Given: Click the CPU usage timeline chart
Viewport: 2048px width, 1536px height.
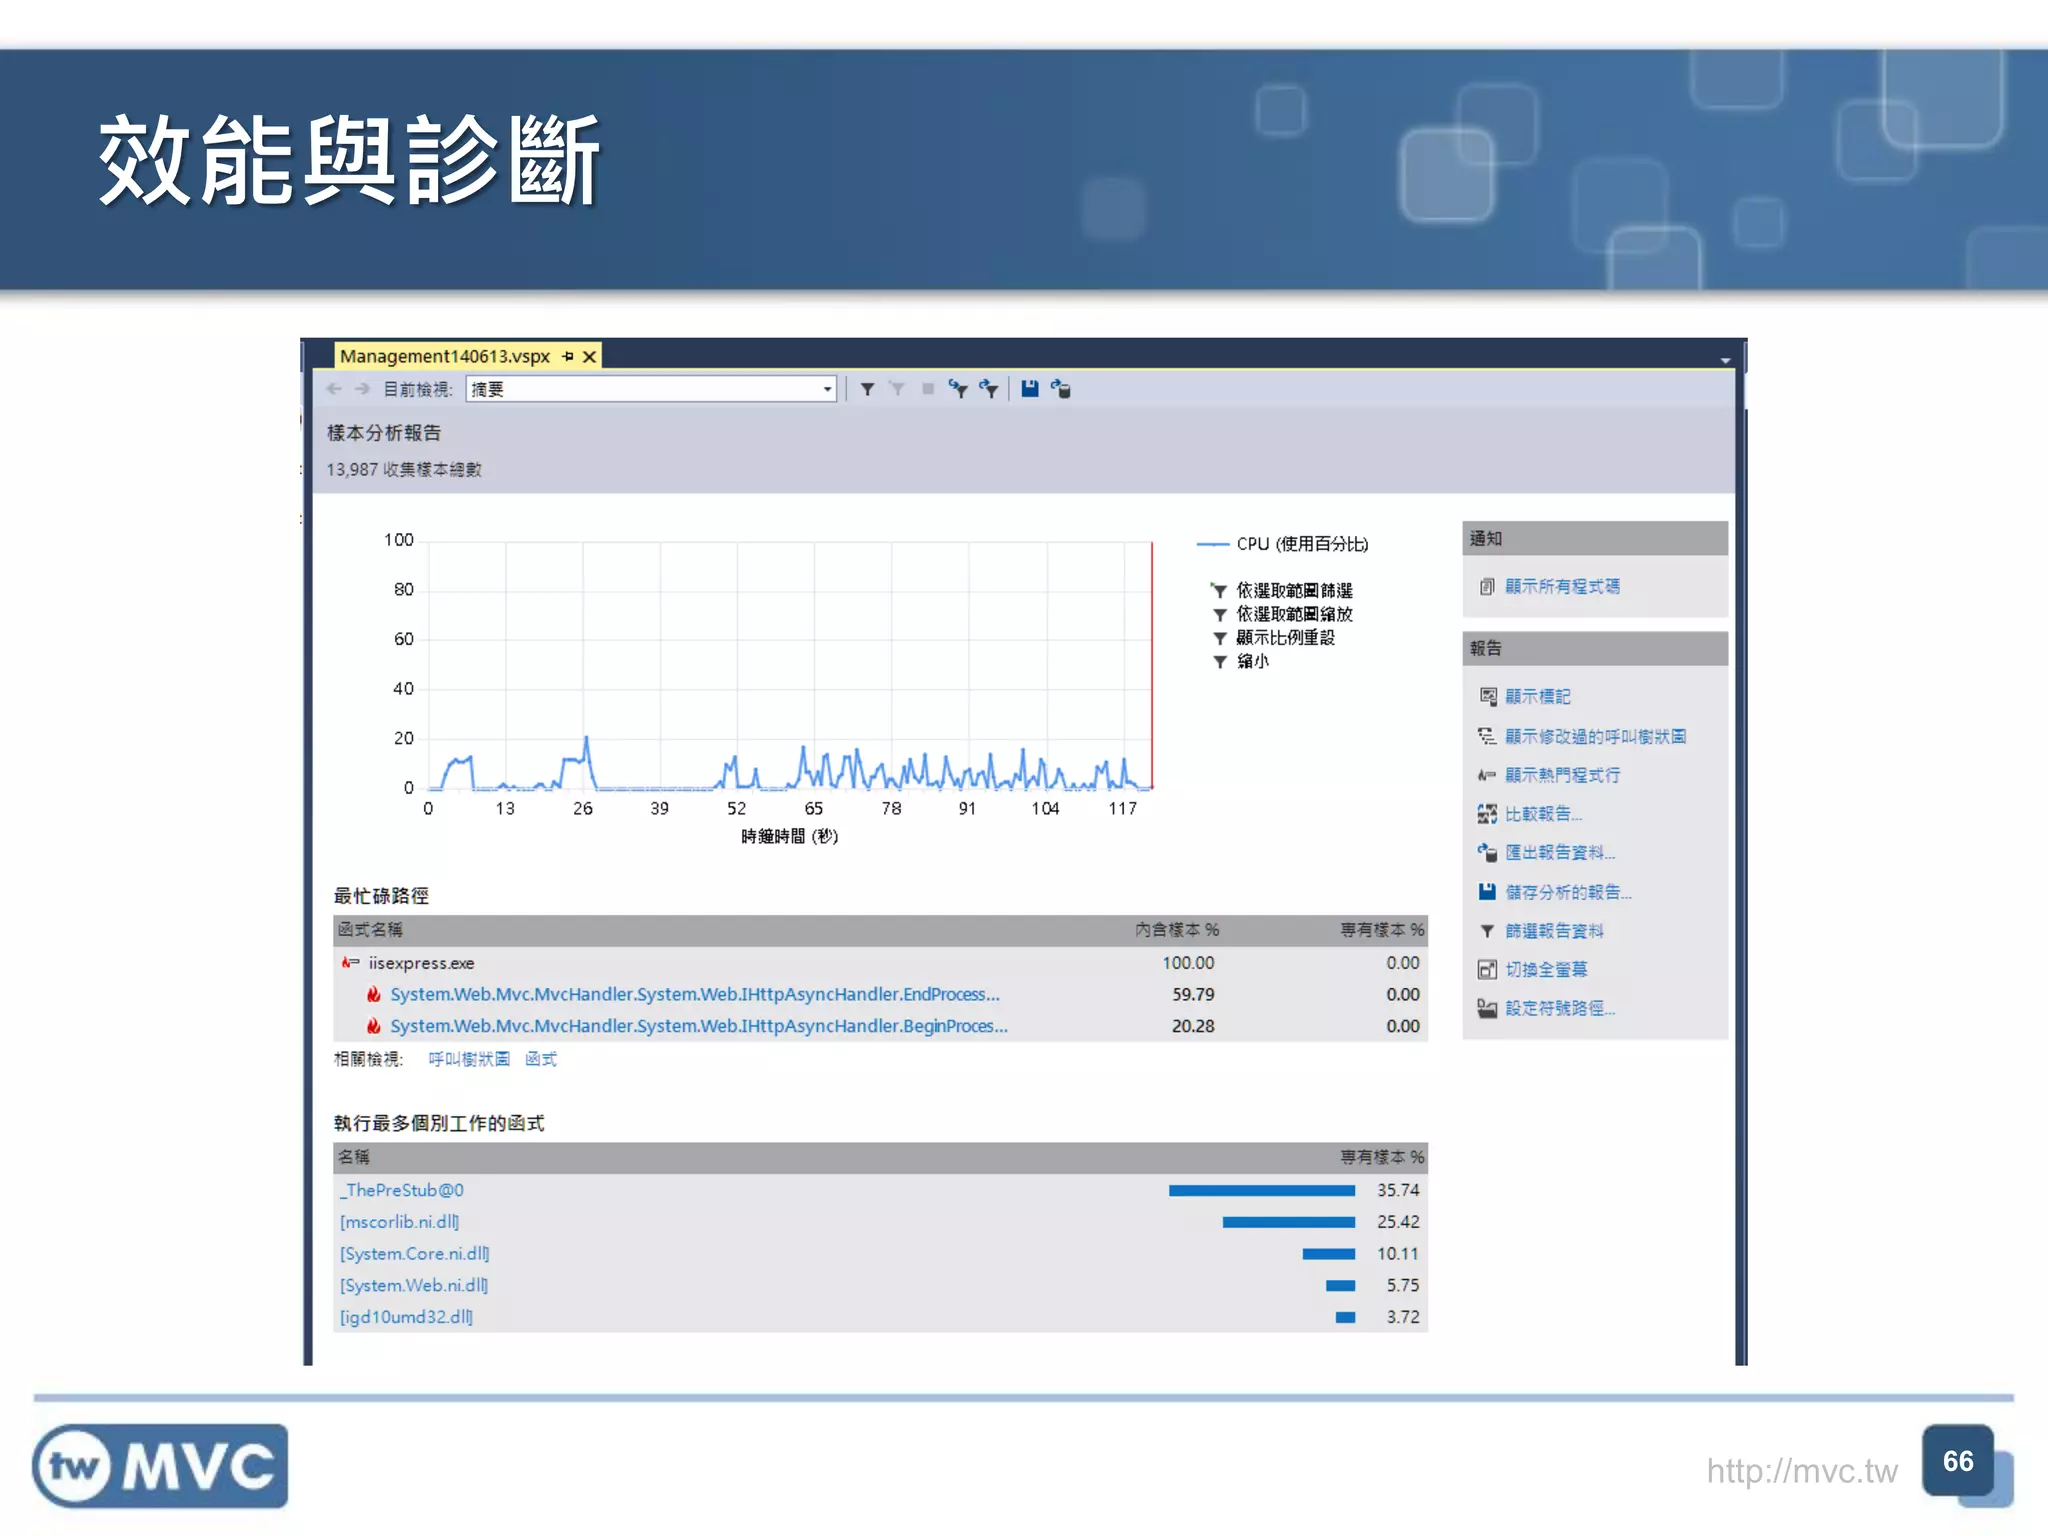Looking at the screenshot, I should click(x=790, y=665).
